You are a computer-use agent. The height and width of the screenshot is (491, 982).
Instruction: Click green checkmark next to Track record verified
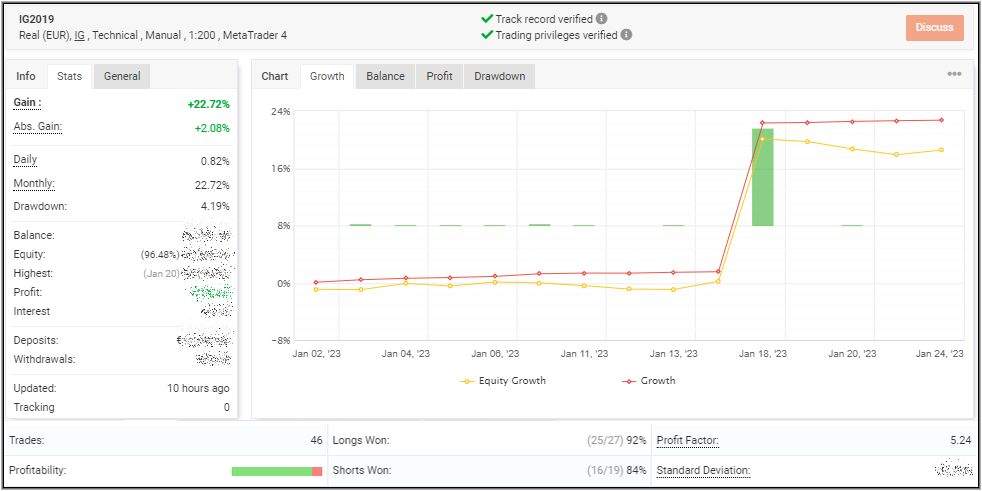487,19
